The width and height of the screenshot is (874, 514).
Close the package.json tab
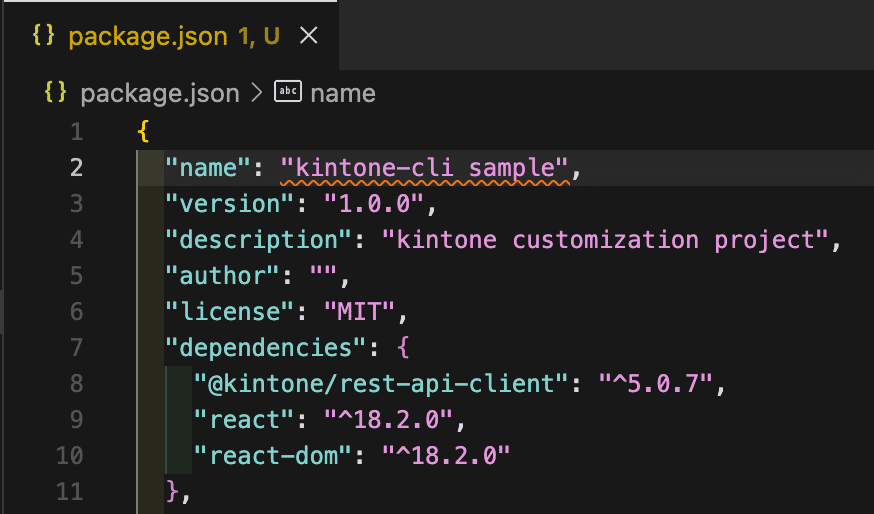click(308, 36)
